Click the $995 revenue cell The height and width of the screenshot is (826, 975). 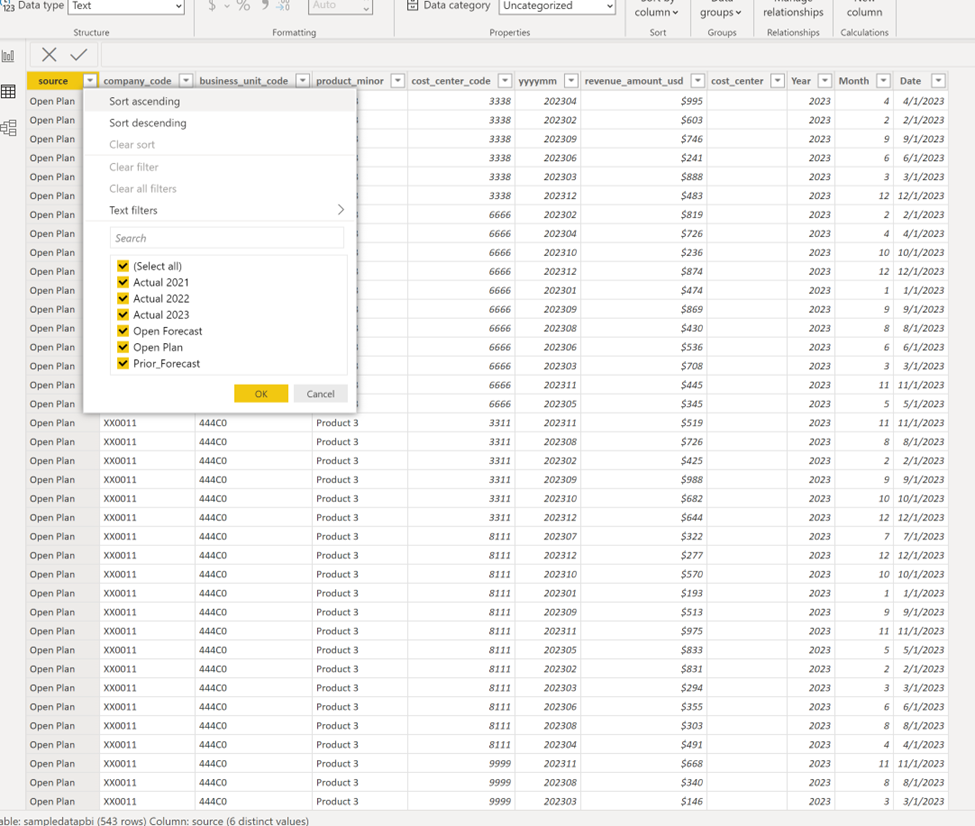tap(643, 101)
